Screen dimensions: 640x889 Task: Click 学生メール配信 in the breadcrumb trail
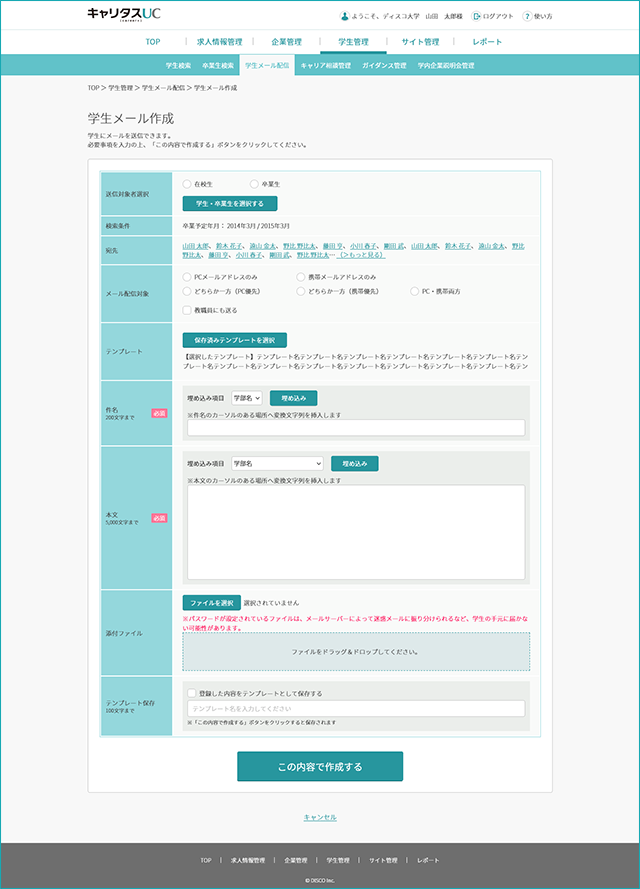tap(163, 88)
